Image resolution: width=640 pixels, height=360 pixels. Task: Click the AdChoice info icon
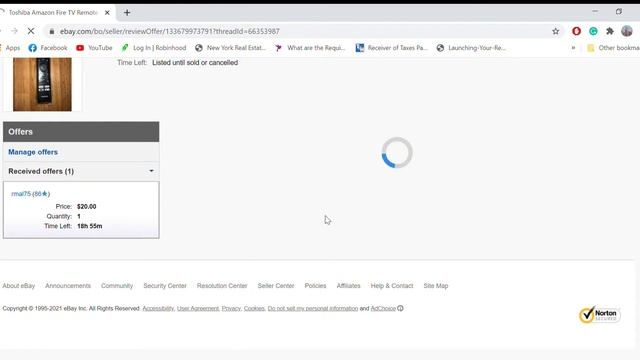(x=400, y=308)
